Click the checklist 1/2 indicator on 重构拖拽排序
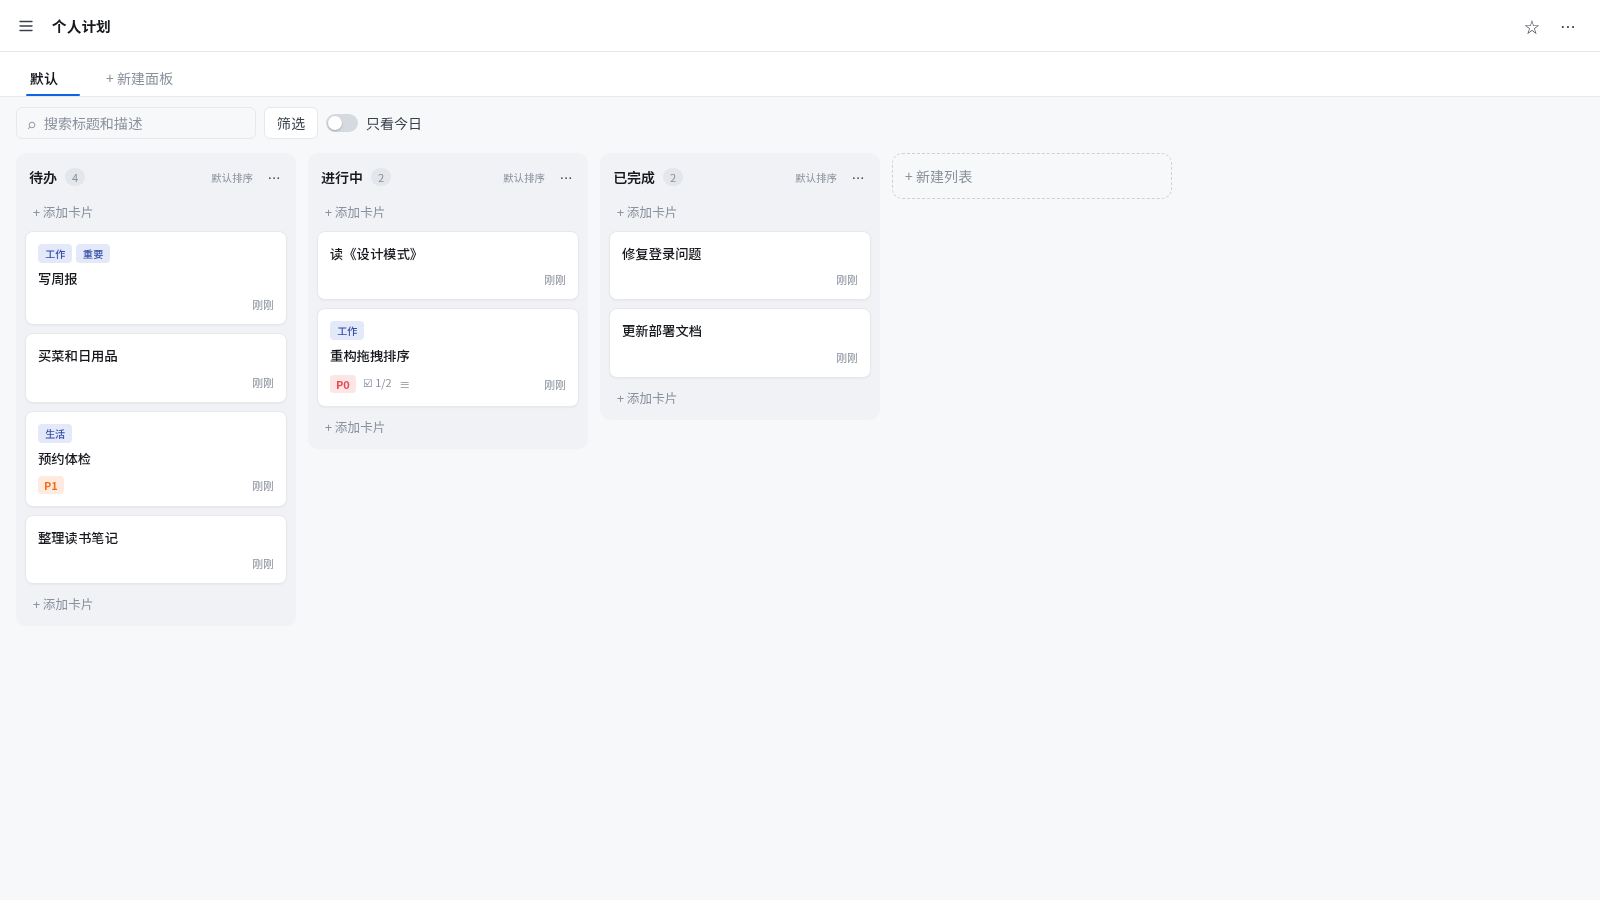This screenshot has height=900, width=1600. pyautogui.click(x=377, y=384)
